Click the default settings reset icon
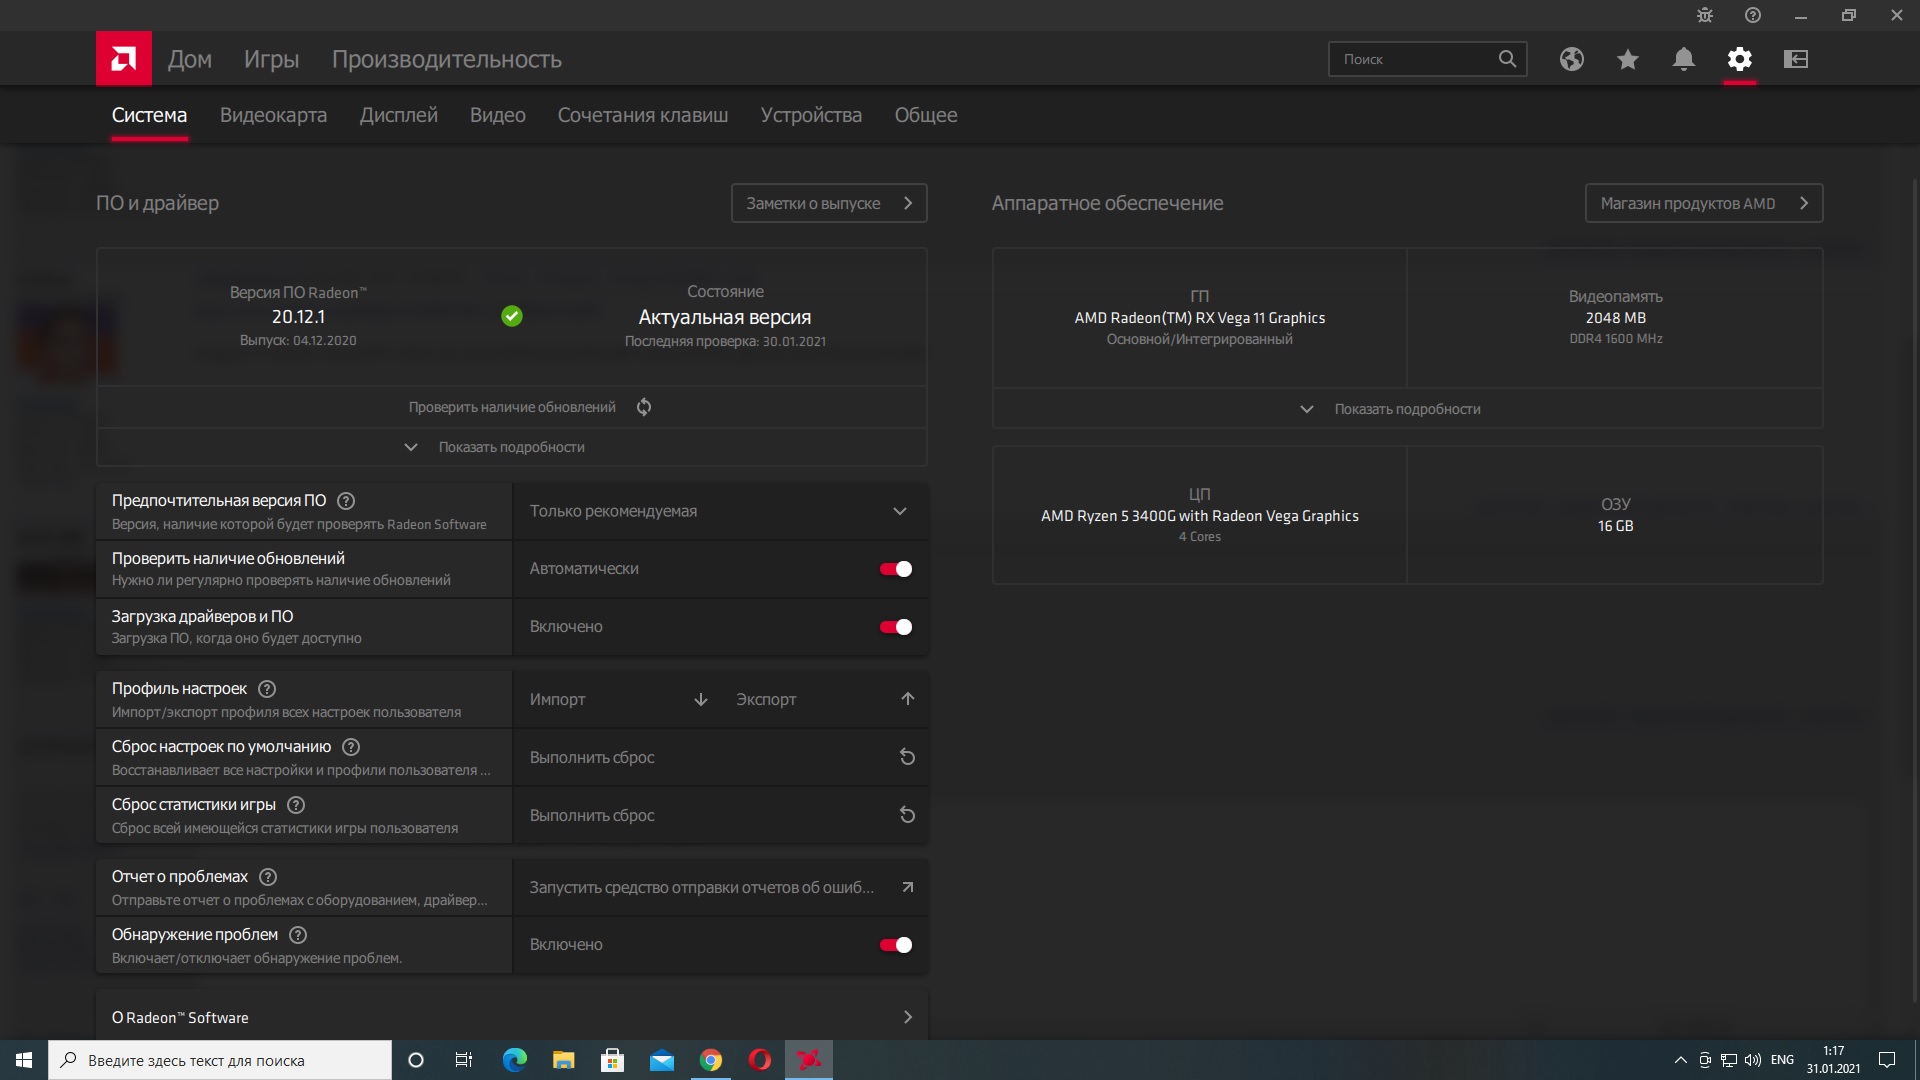The width and height of the screenshot is (1920, 1080). coord(907,757)
